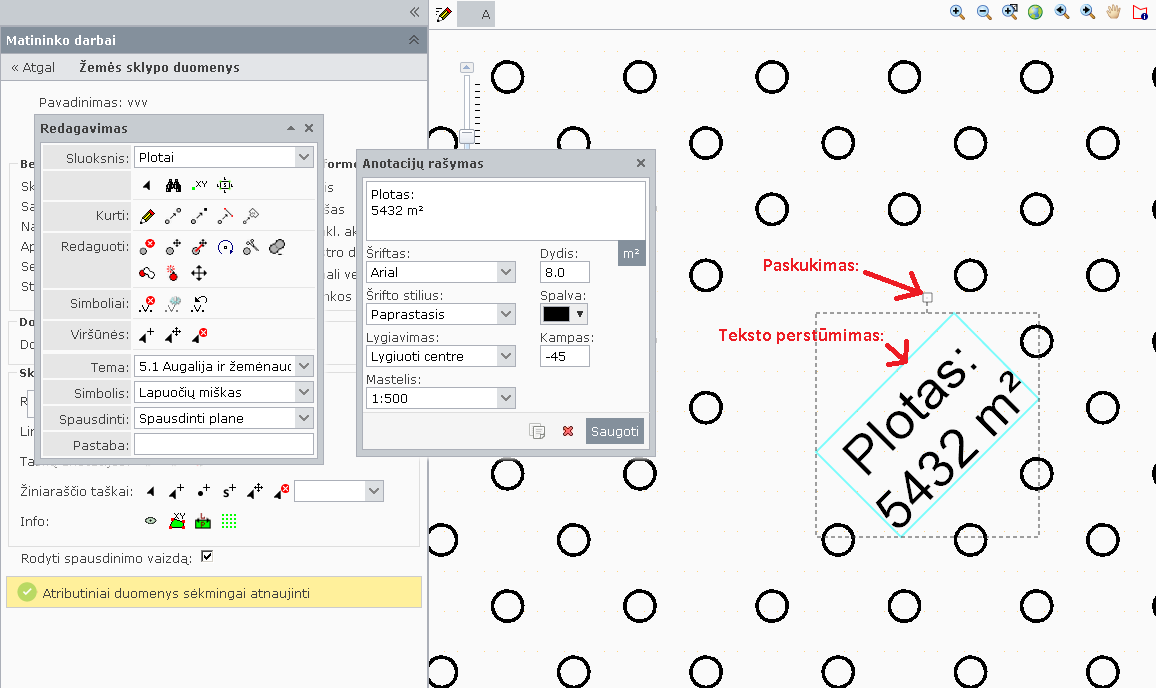Image resolution: width=1156 pixels, height=688 pixels.
Task: Click the pencil edit tool in map toolbar
Action: [x=444, y=14]
